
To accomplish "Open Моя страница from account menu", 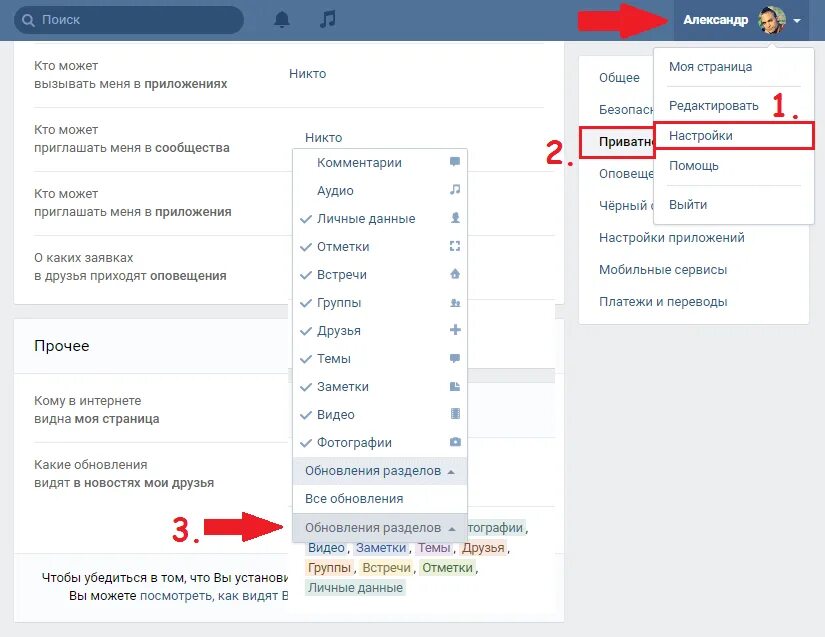I will (710, 67).
